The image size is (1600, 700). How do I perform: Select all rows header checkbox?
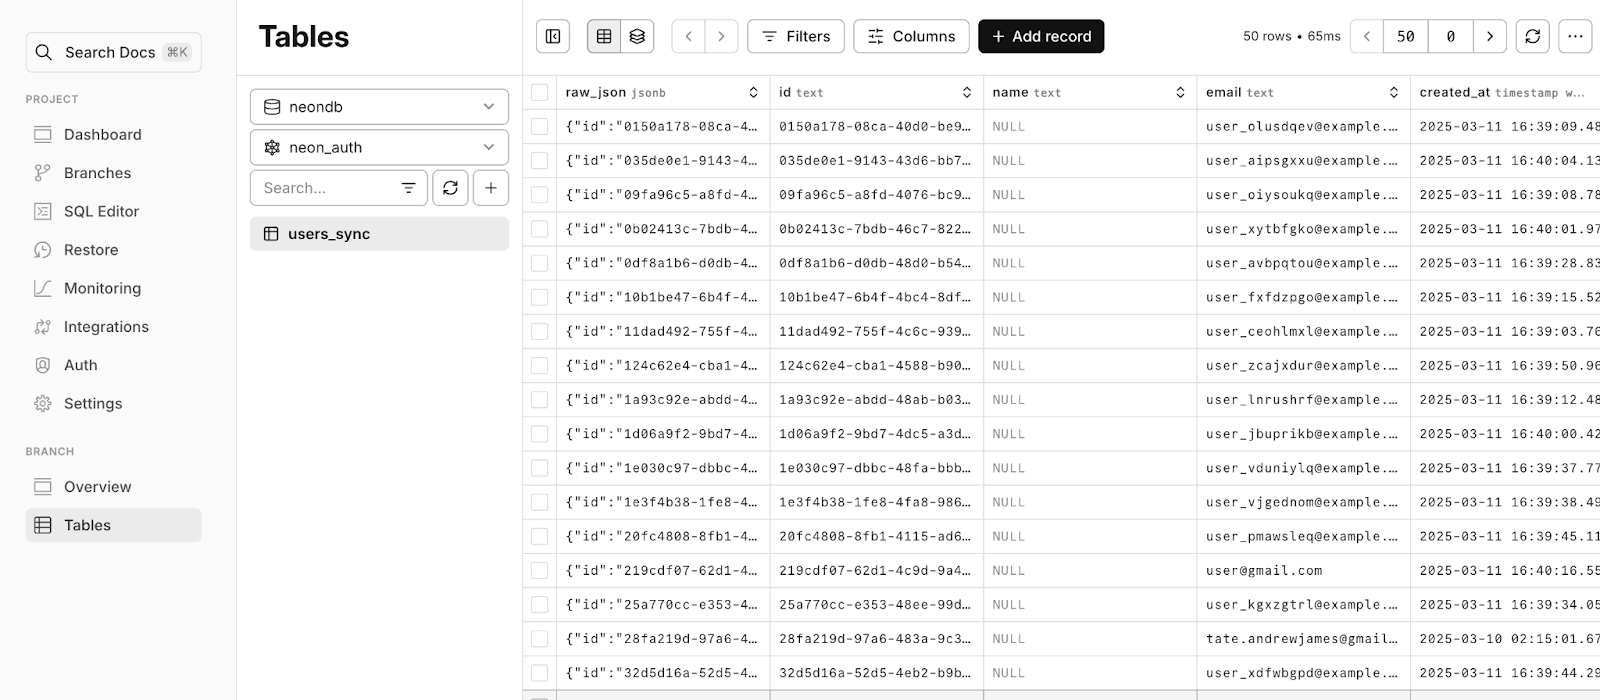pos(540,92)
